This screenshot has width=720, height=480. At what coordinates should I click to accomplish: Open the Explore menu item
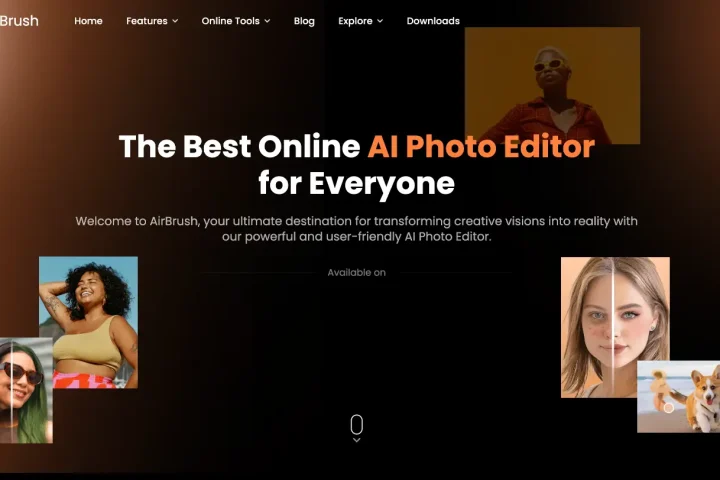coord(355,21)
